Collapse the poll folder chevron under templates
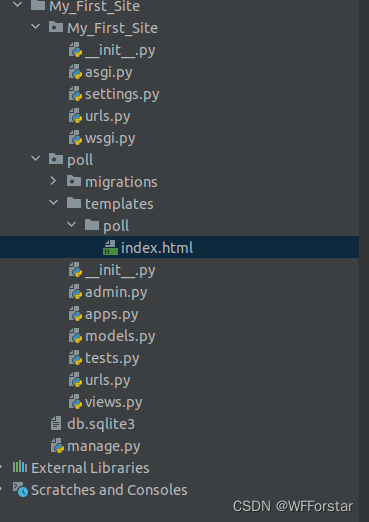 click(x=71, y=225)
